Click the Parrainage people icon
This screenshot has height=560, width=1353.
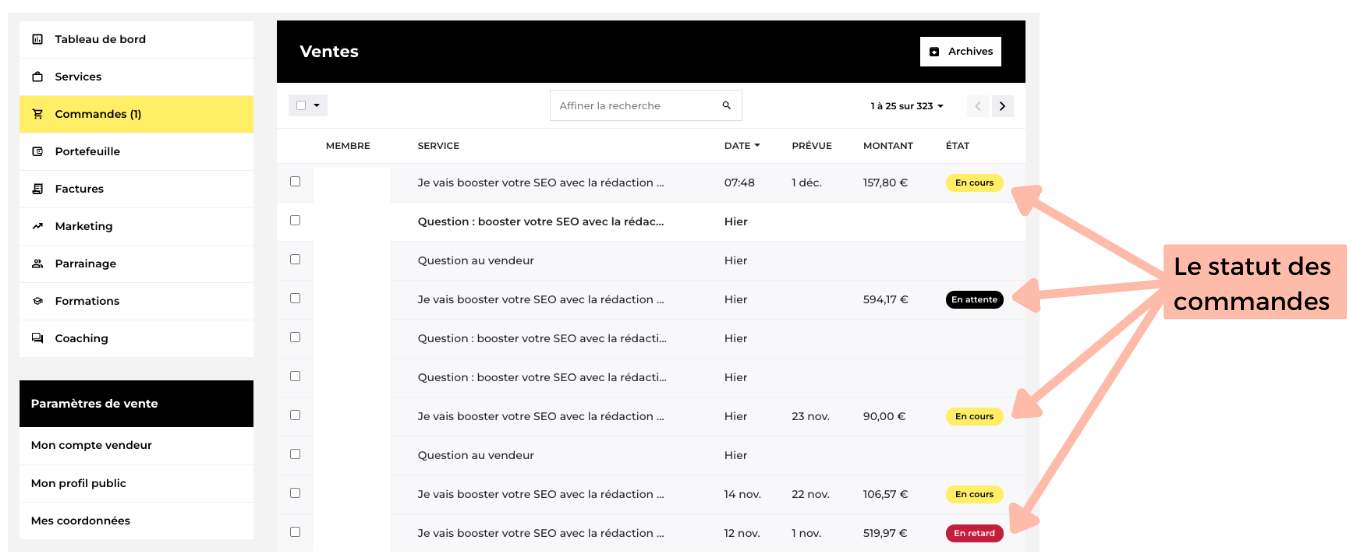[38, 264]
